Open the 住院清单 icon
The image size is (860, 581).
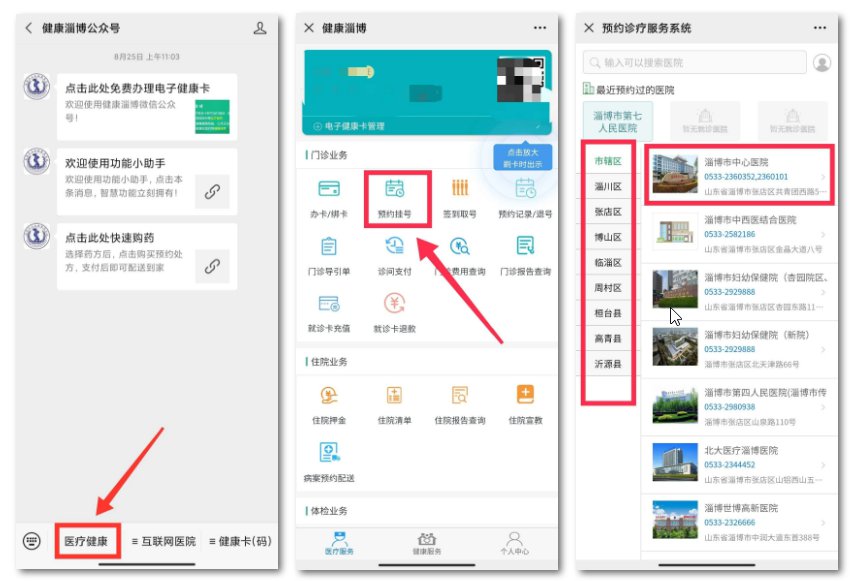394,395
